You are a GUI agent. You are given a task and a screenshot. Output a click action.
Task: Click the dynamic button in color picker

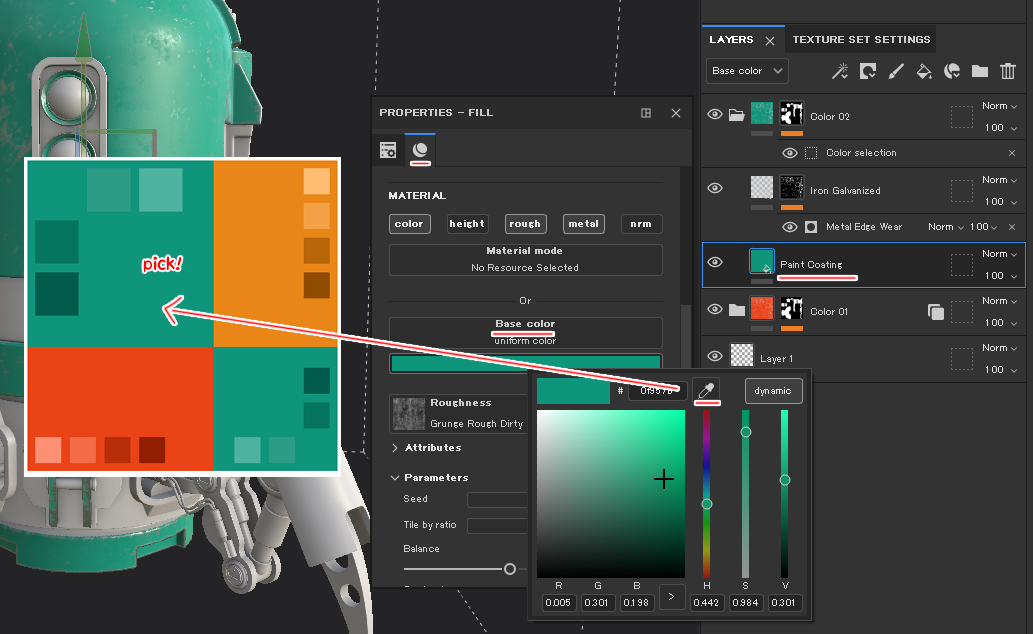(x=773, y=391)
